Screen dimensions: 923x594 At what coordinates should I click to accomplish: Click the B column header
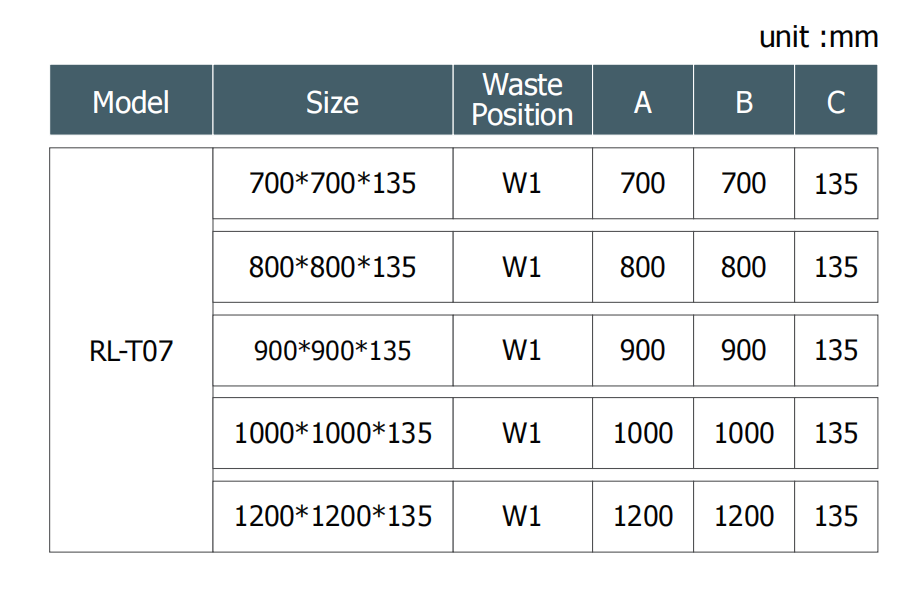744,101
